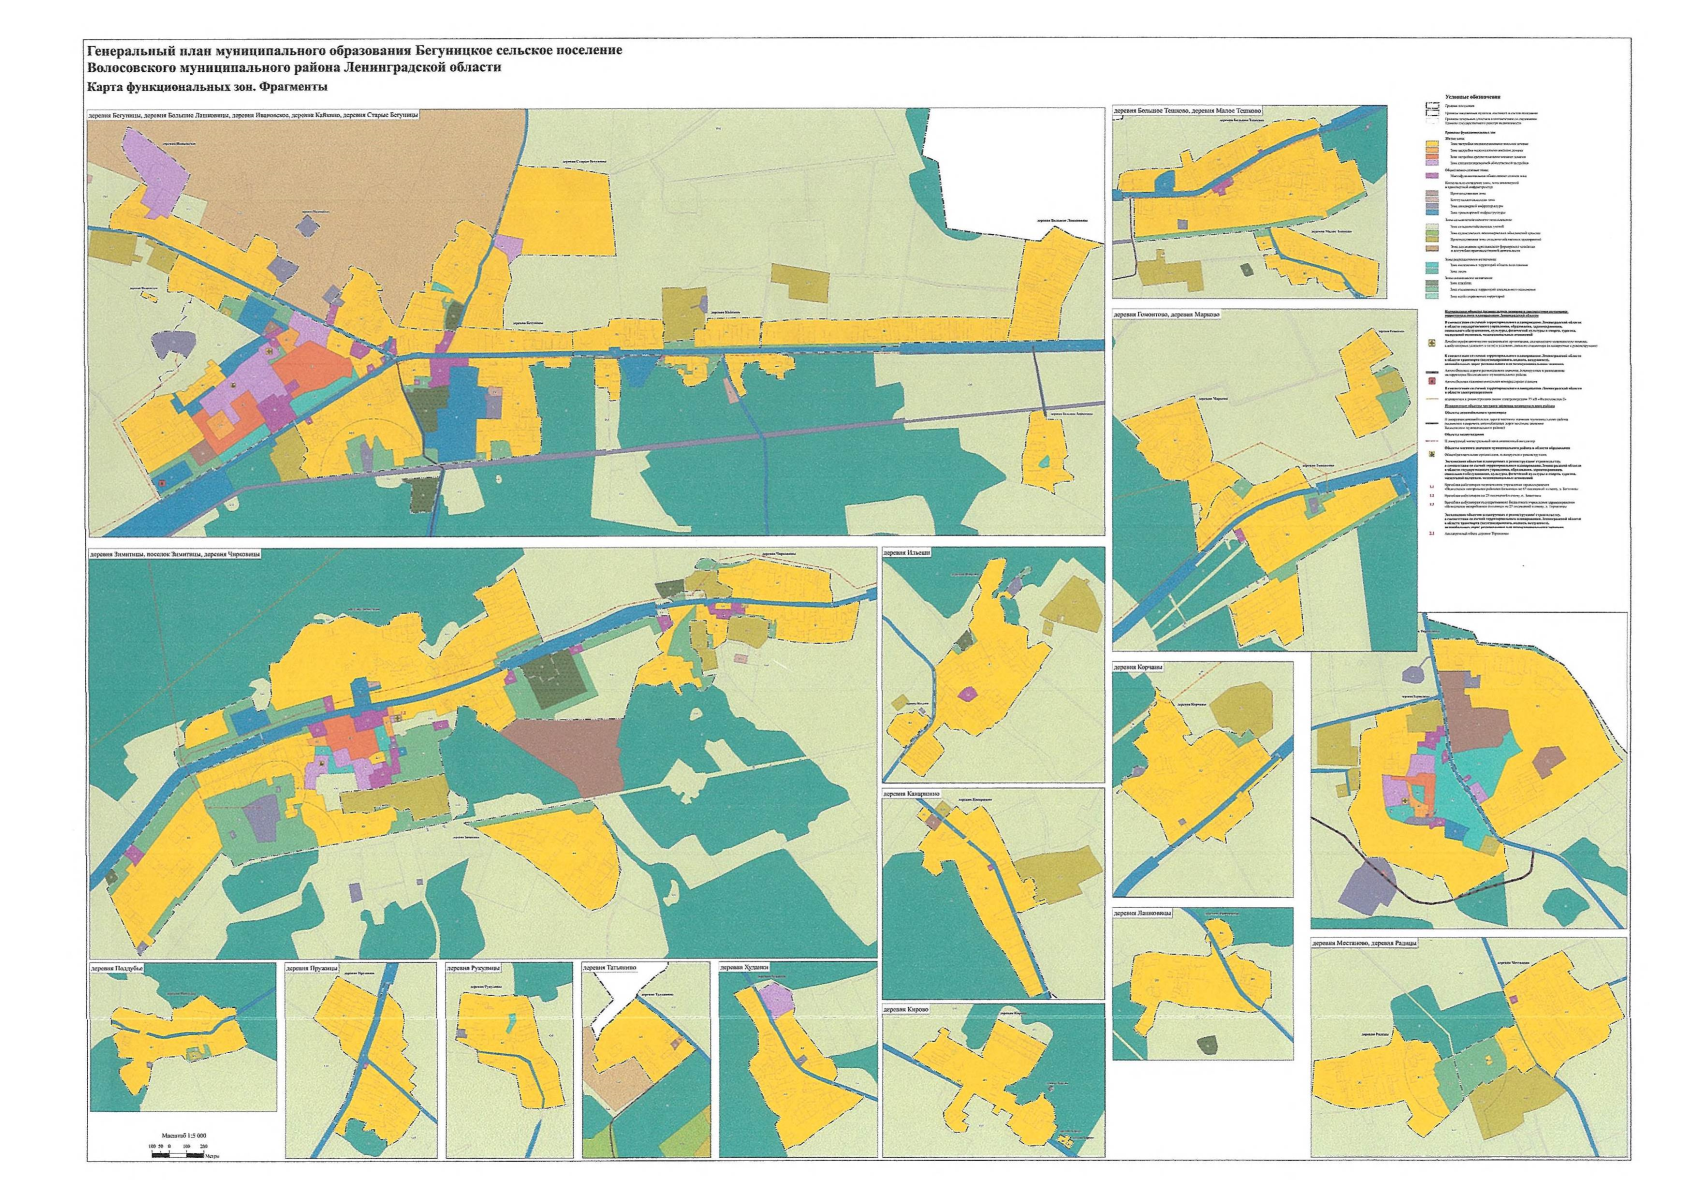
Task: Click the dashed settlement boundary symbol atop legend
Action: click(x=1432, y=105)
